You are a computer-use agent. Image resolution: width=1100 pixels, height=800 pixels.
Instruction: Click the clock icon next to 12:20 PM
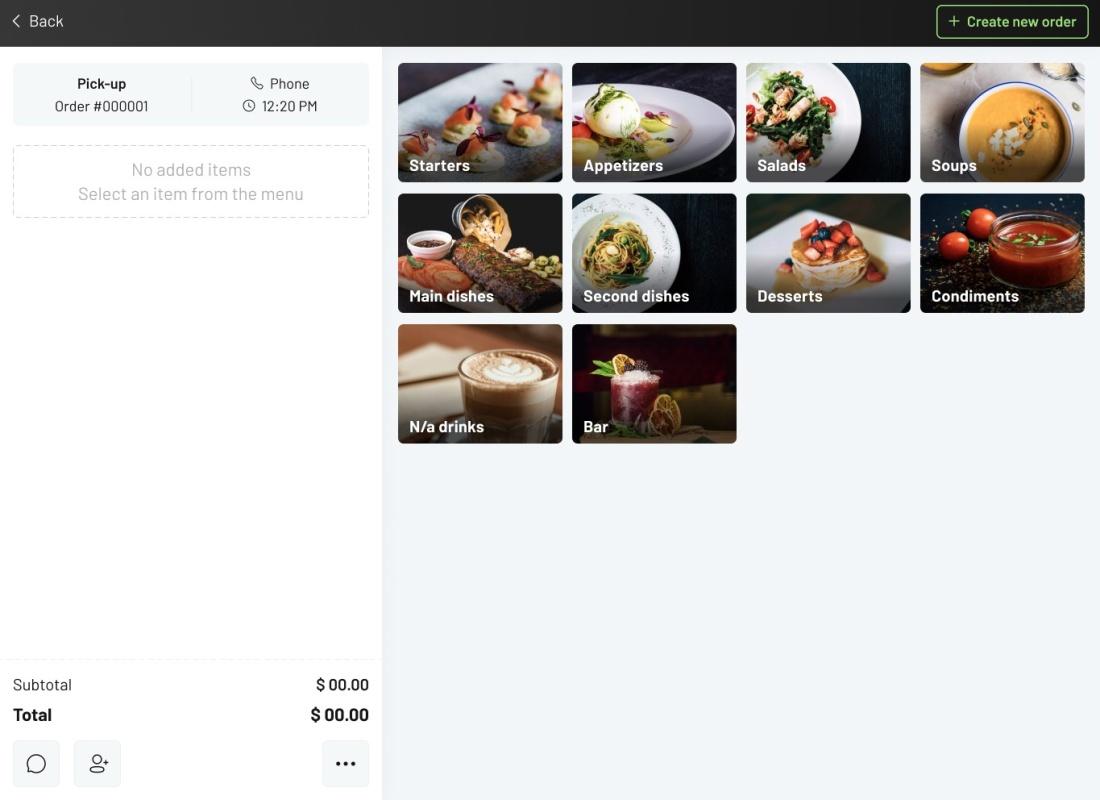click(249, 106)
